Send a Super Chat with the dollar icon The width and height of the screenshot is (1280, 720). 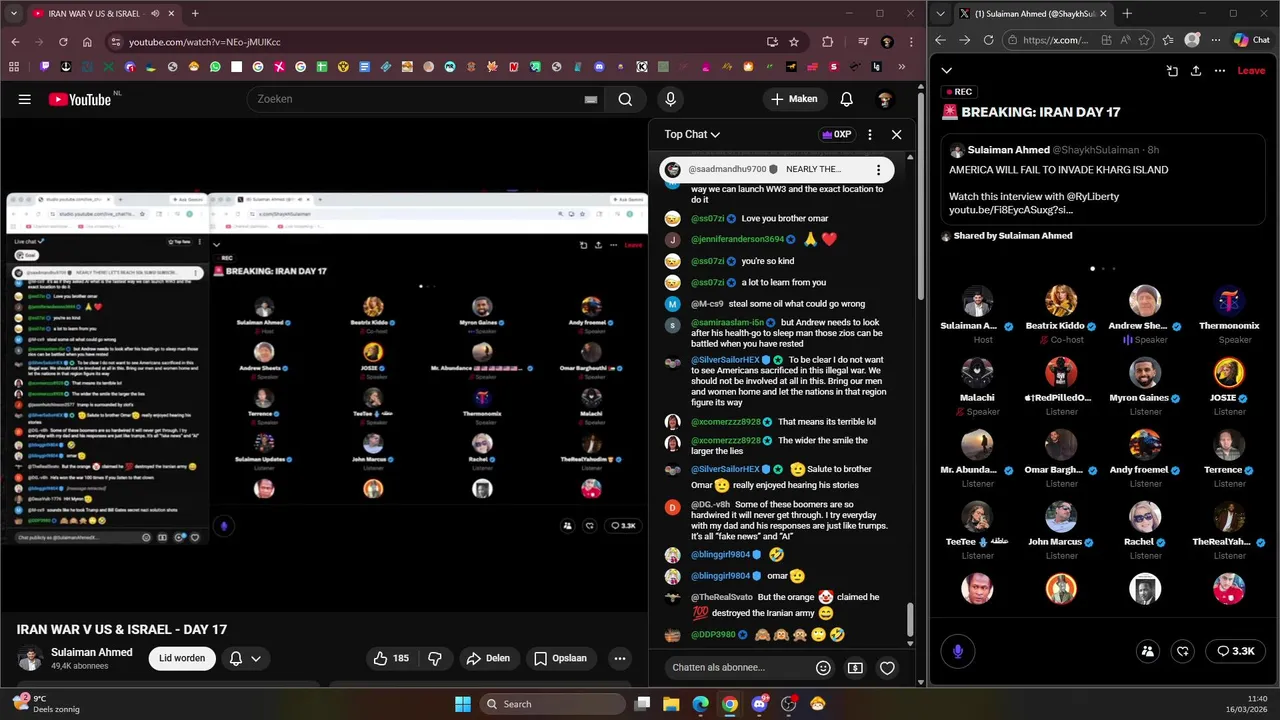[x=855, y=668]
